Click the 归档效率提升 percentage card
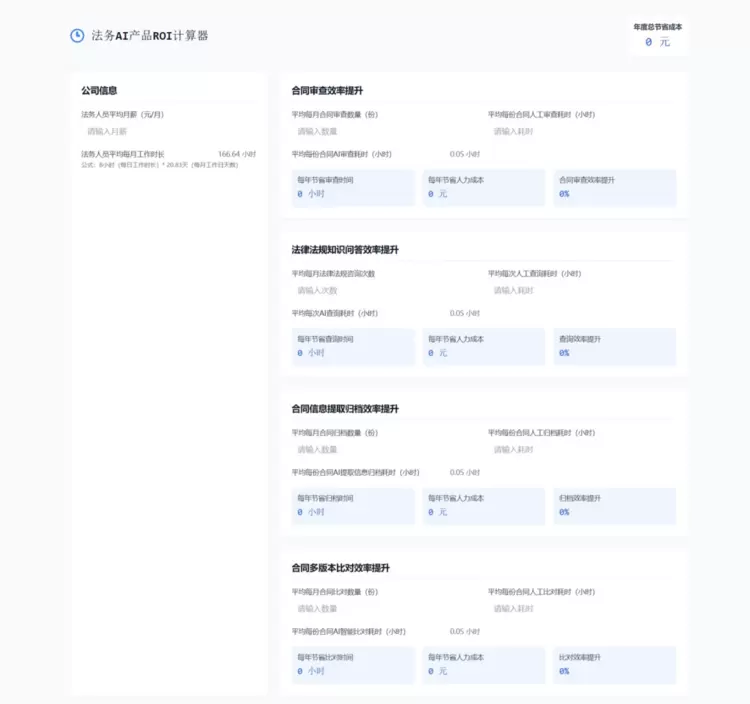750x704 pixels. 614,505
